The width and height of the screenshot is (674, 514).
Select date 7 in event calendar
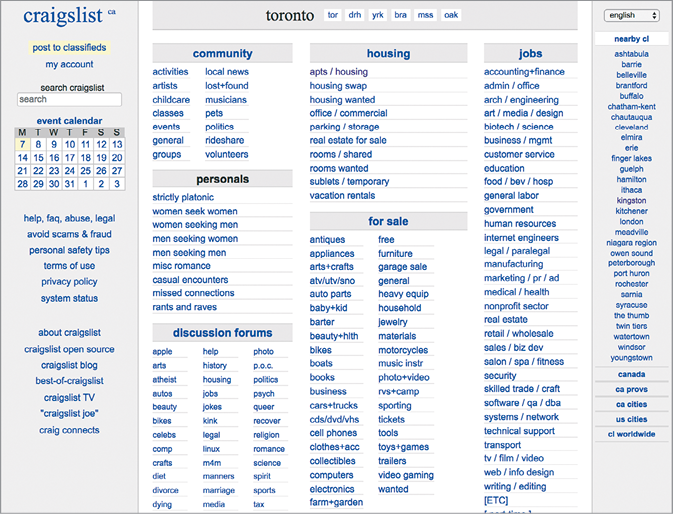point(22,144)
